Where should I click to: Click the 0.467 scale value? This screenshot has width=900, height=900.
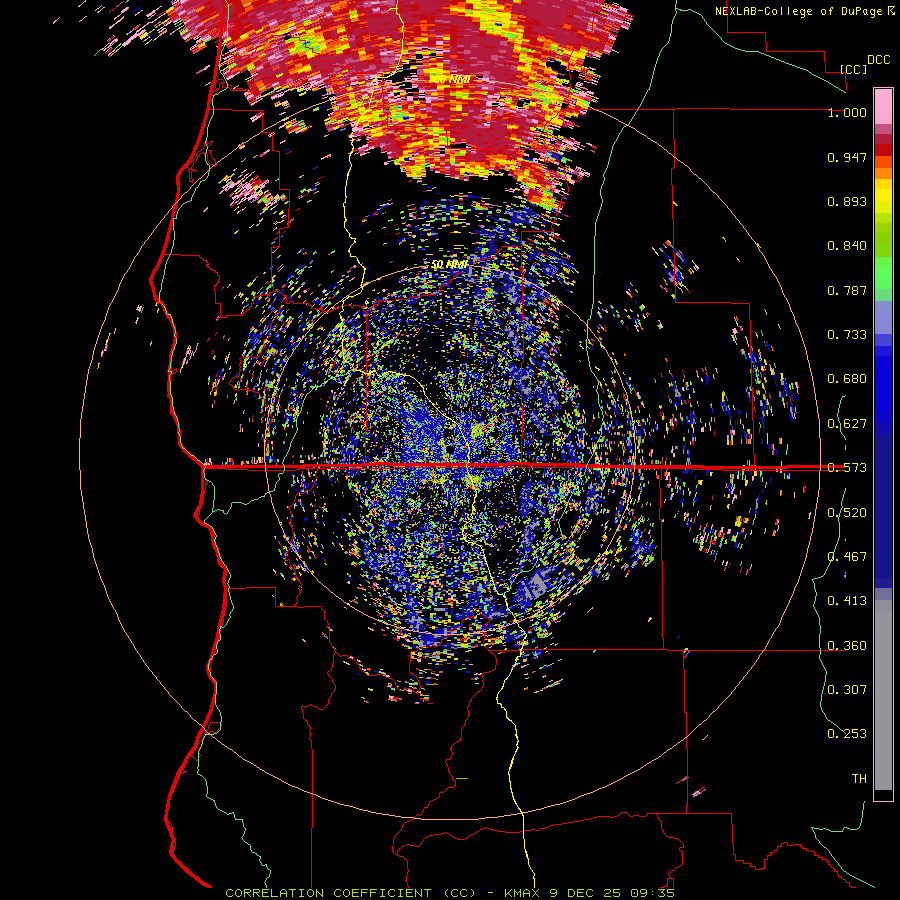[x=847, y=557]
